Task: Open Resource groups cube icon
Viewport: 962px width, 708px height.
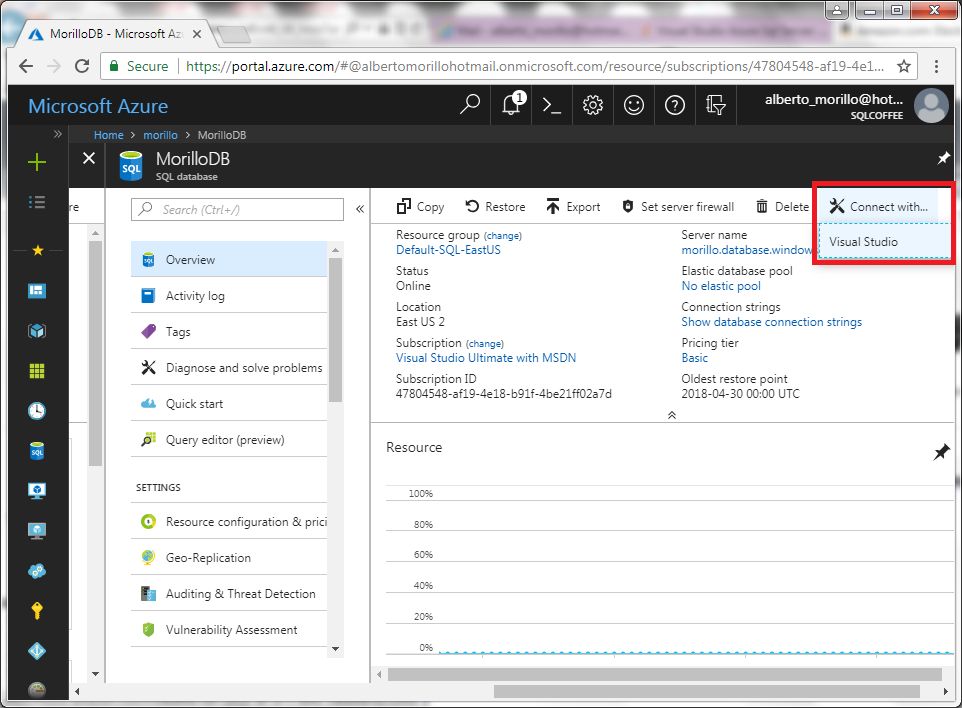Action: click(x=37, y=331)
